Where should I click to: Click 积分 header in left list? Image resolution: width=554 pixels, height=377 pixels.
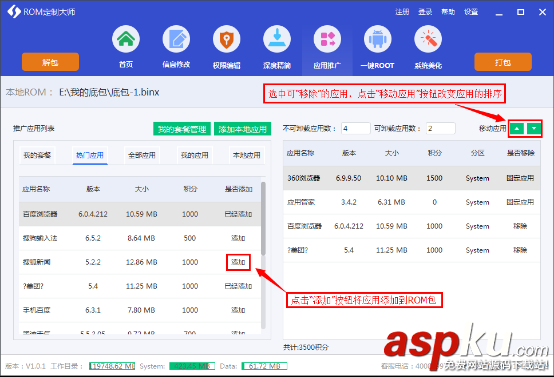(190, 189)
